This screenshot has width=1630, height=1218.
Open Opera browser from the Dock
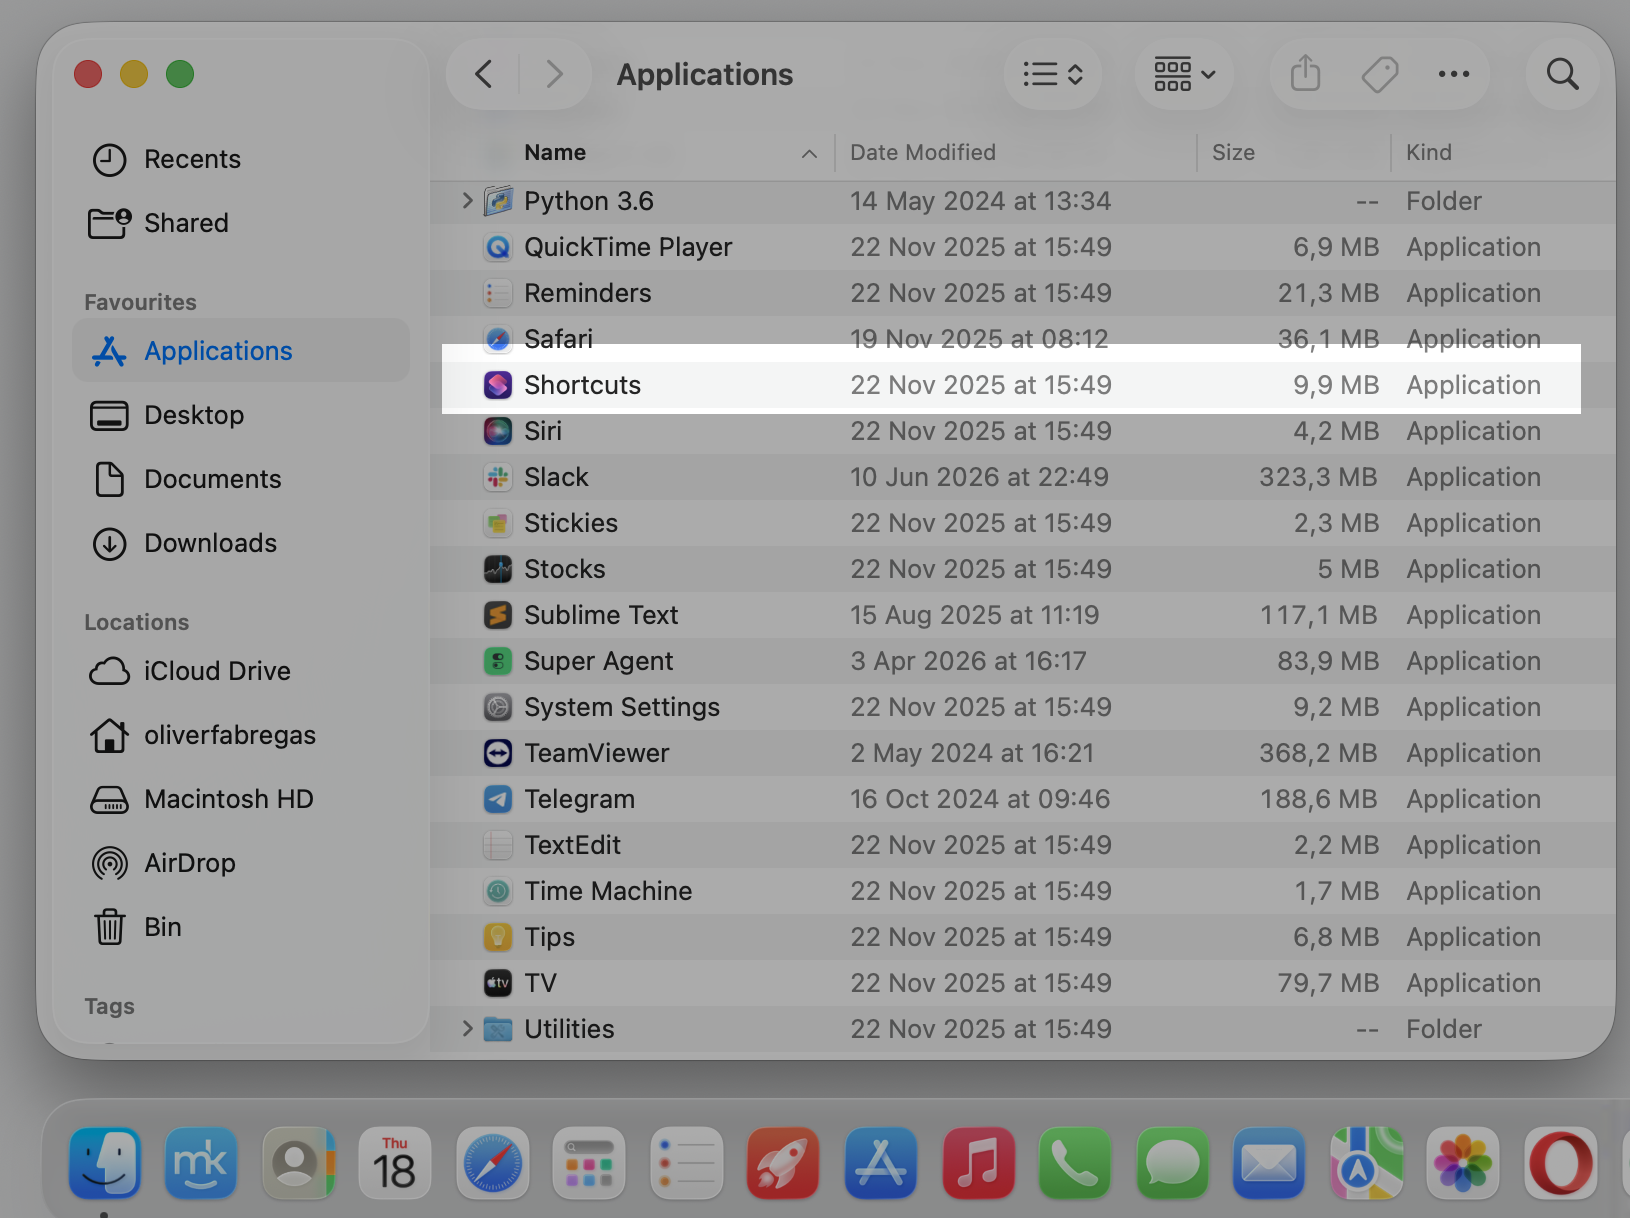(1560, 1162)
